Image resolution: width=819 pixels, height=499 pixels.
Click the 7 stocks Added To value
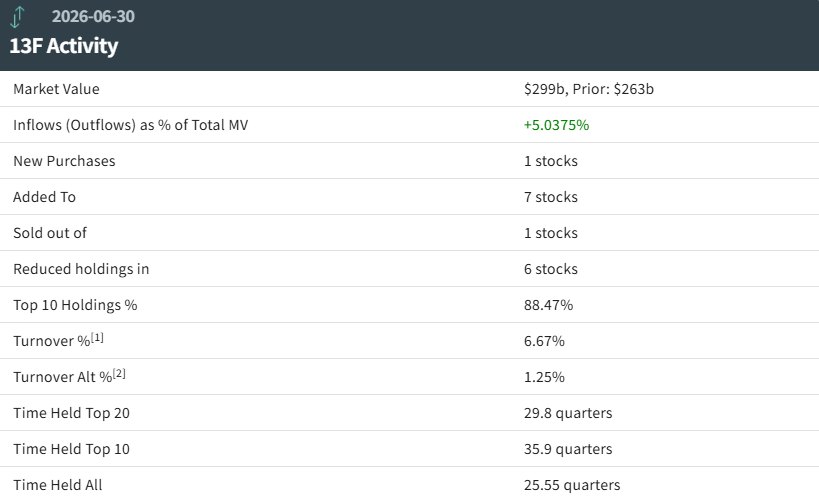[x=551, y=197]
